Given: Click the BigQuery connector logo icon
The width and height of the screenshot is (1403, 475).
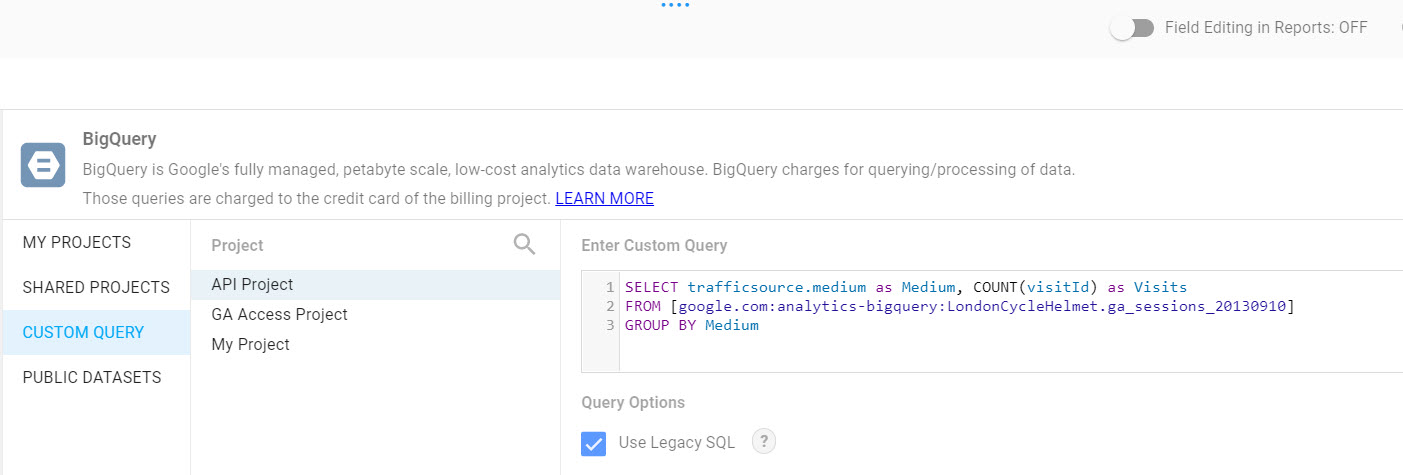Looking at the screenshot, I should [43, 165].
